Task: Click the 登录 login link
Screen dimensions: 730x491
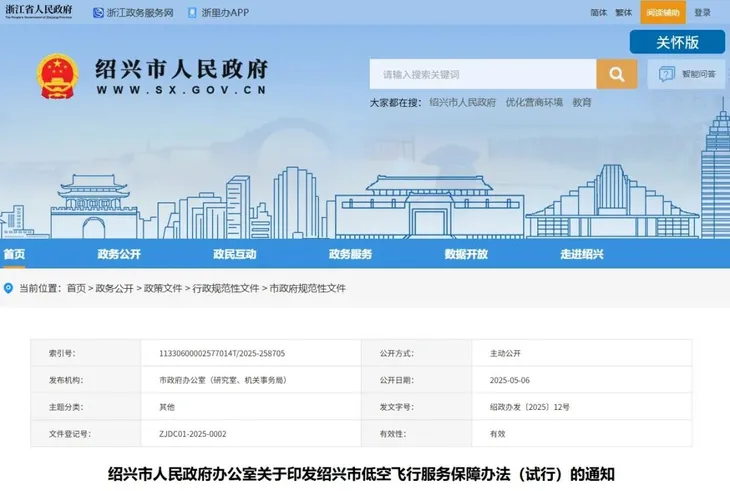Action: 702,13
